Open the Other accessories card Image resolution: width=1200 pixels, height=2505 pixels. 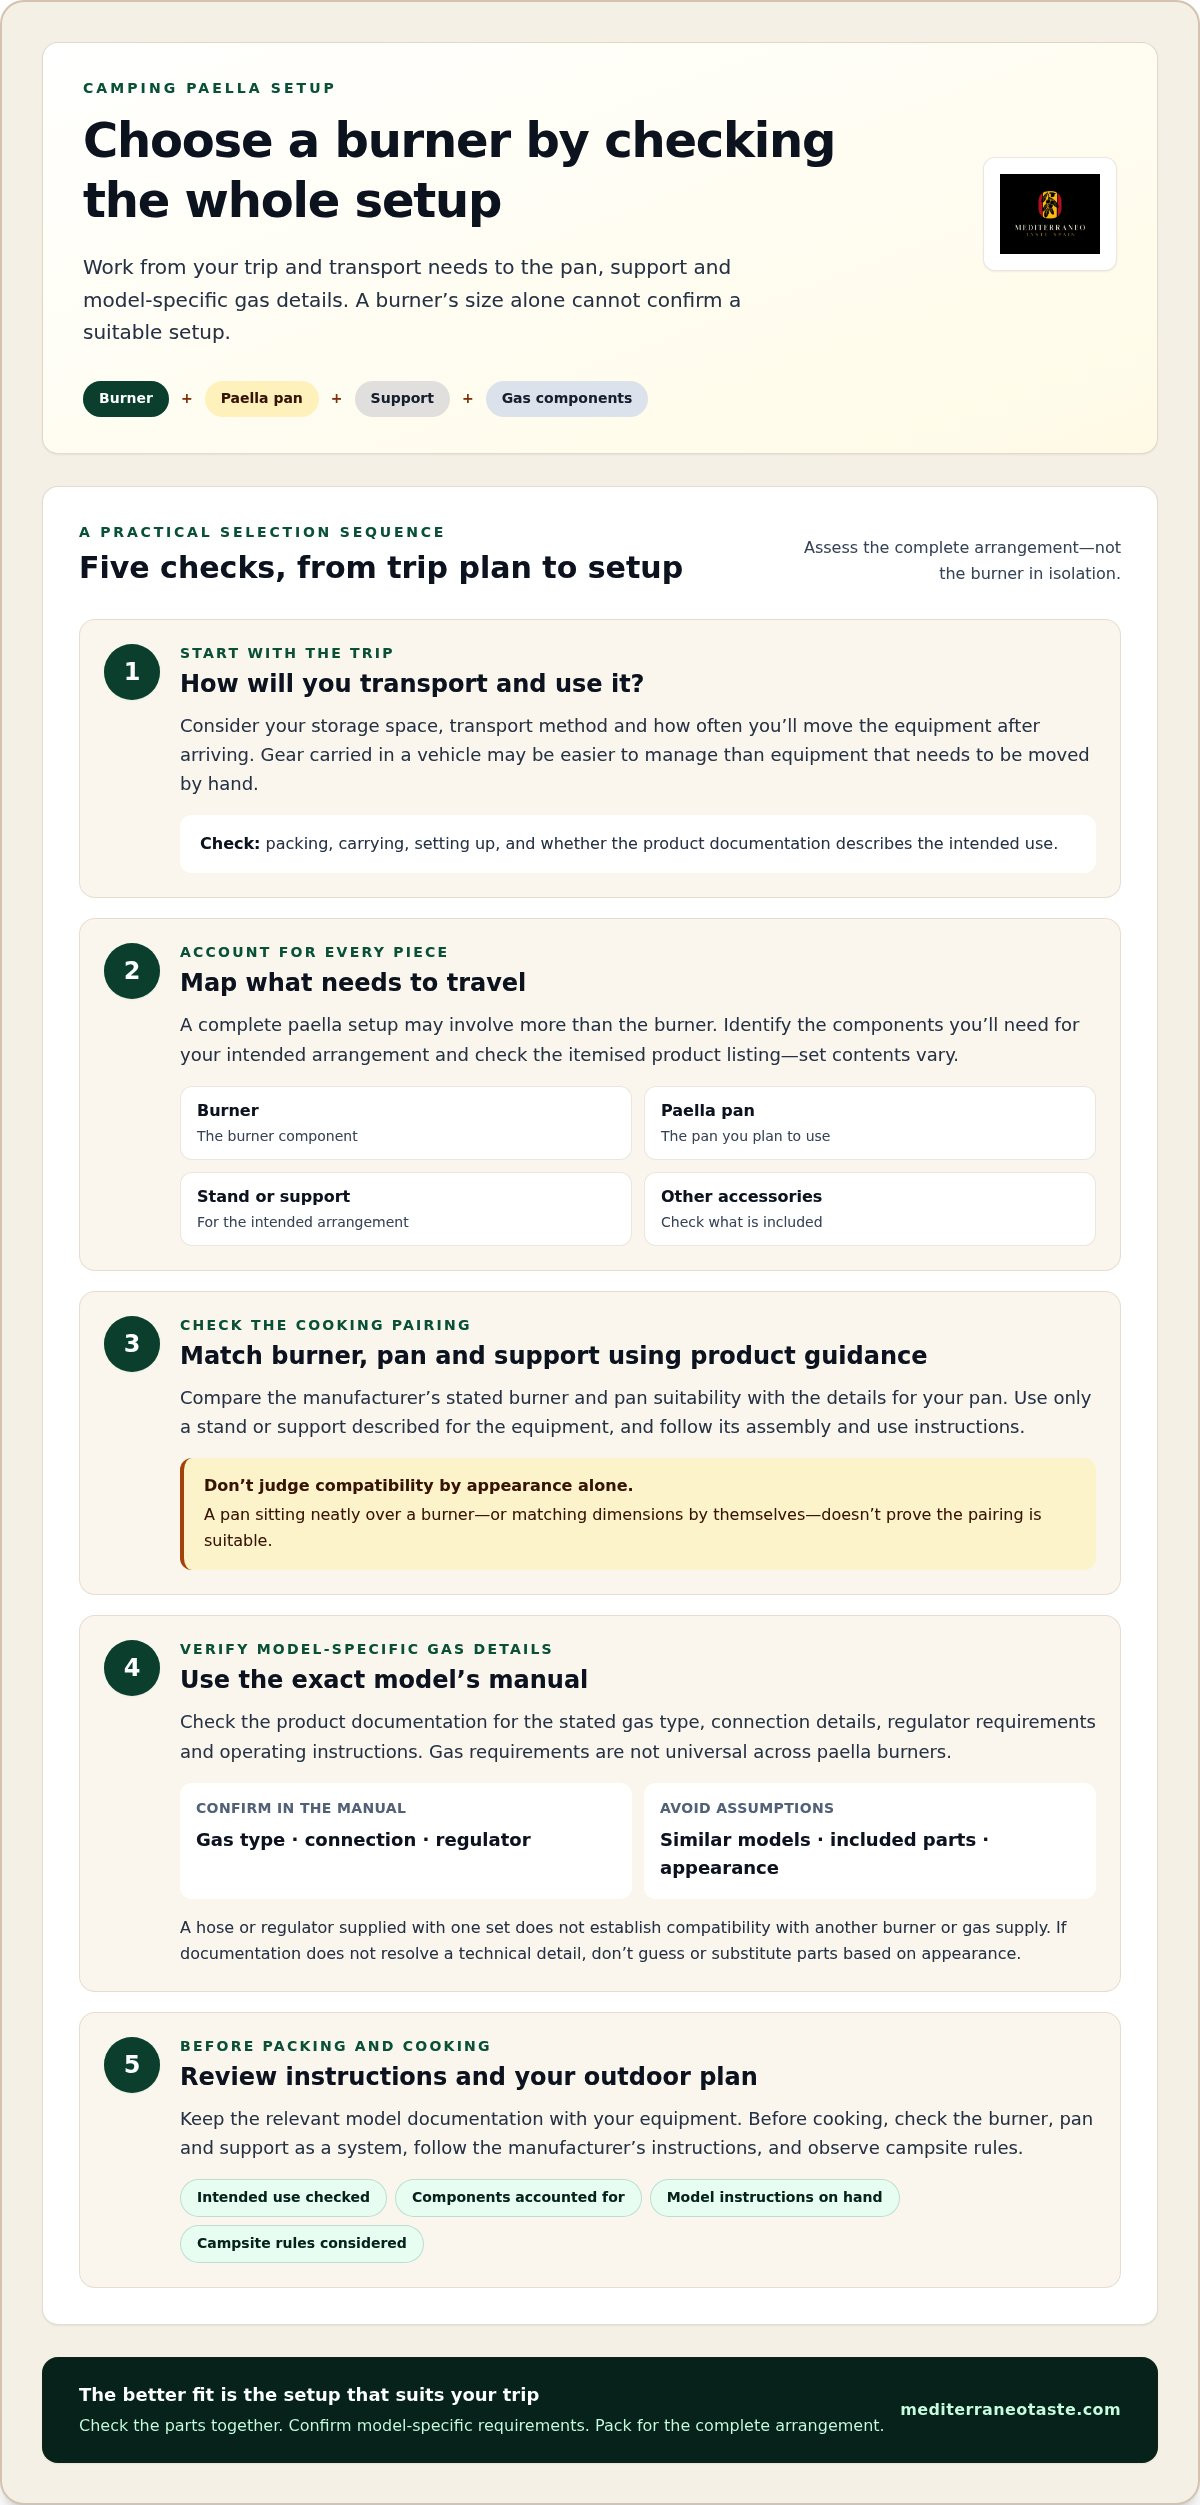tap(870, 1209)
